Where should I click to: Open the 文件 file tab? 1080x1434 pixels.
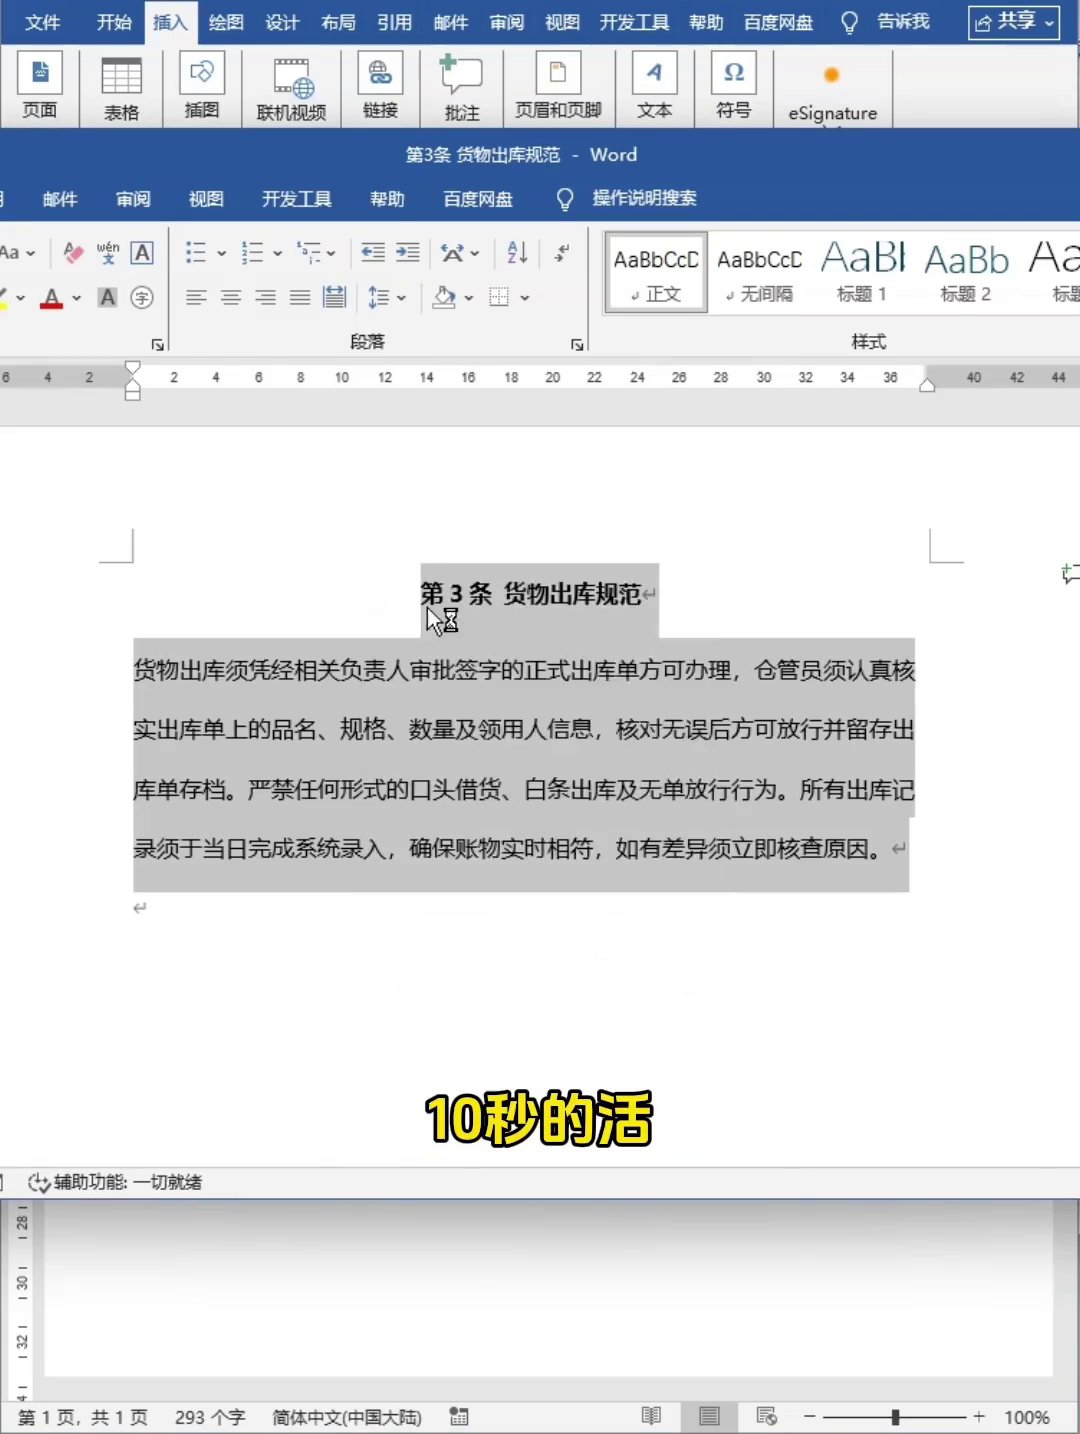point(43,22)
